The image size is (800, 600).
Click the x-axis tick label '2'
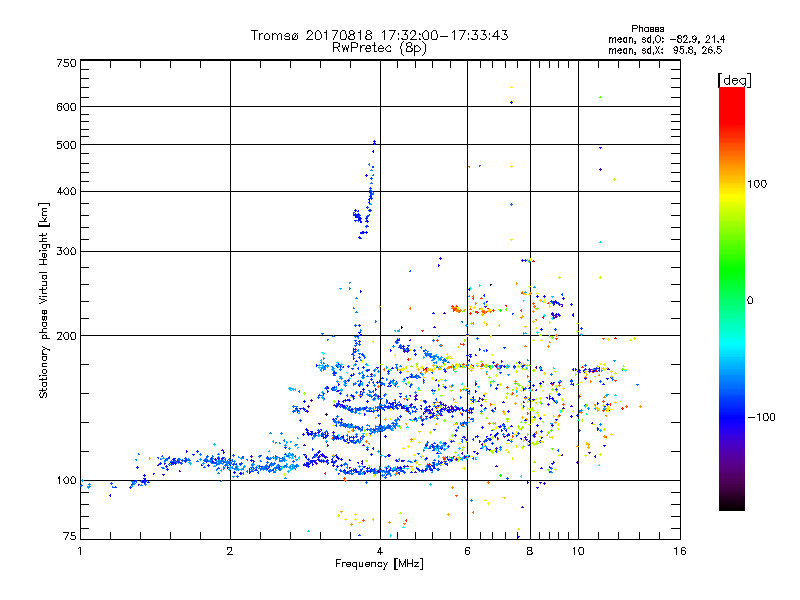click(230, 551)
